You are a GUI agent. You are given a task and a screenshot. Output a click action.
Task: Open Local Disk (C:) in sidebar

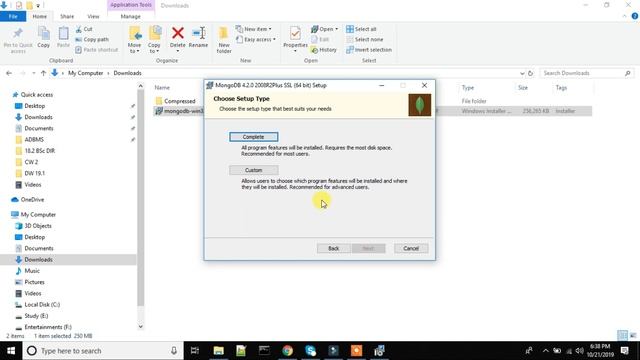tap(42, 304)
